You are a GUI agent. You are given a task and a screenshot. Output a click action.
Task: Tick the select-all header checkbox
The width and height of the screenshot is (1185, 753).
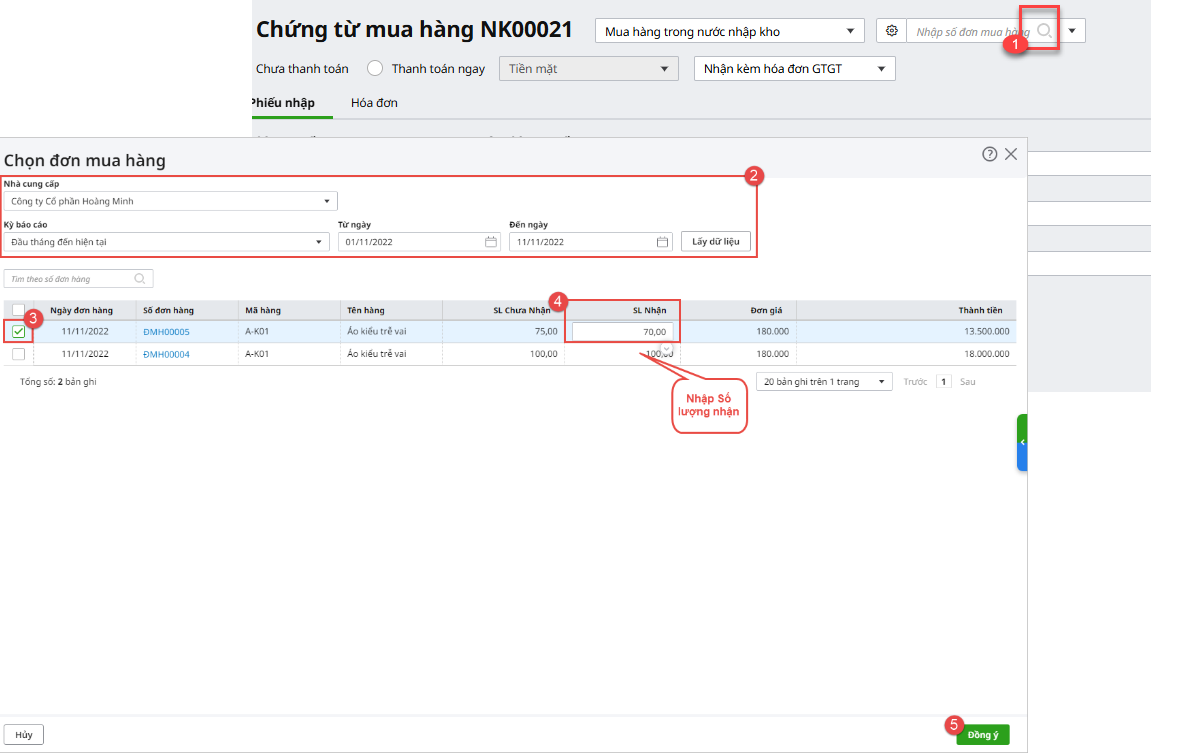click(x=18, y=310)
